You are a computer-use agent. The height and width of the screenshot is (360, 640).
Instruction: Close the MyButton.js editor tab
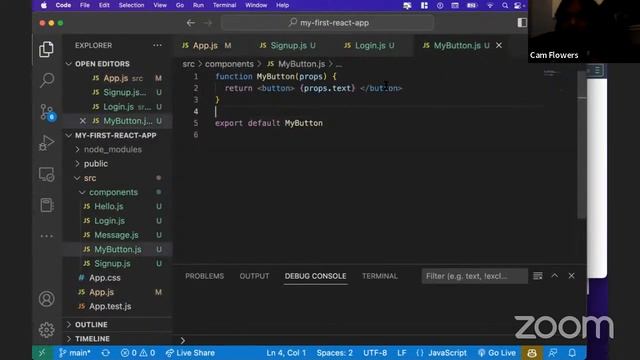499,45
